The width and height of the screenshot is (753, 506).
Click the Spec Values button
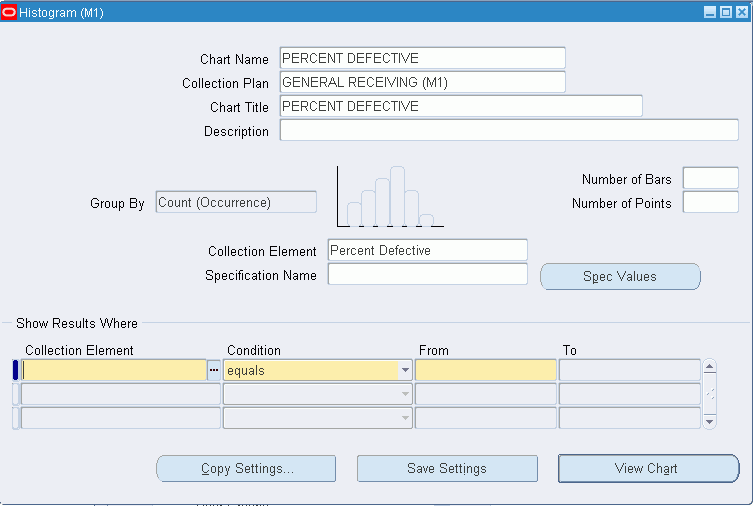click(620, 277)
